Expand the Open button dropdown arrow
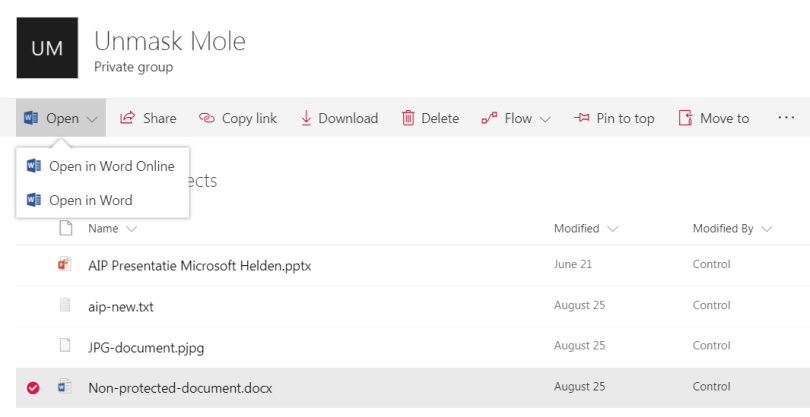 coord(92,119)
